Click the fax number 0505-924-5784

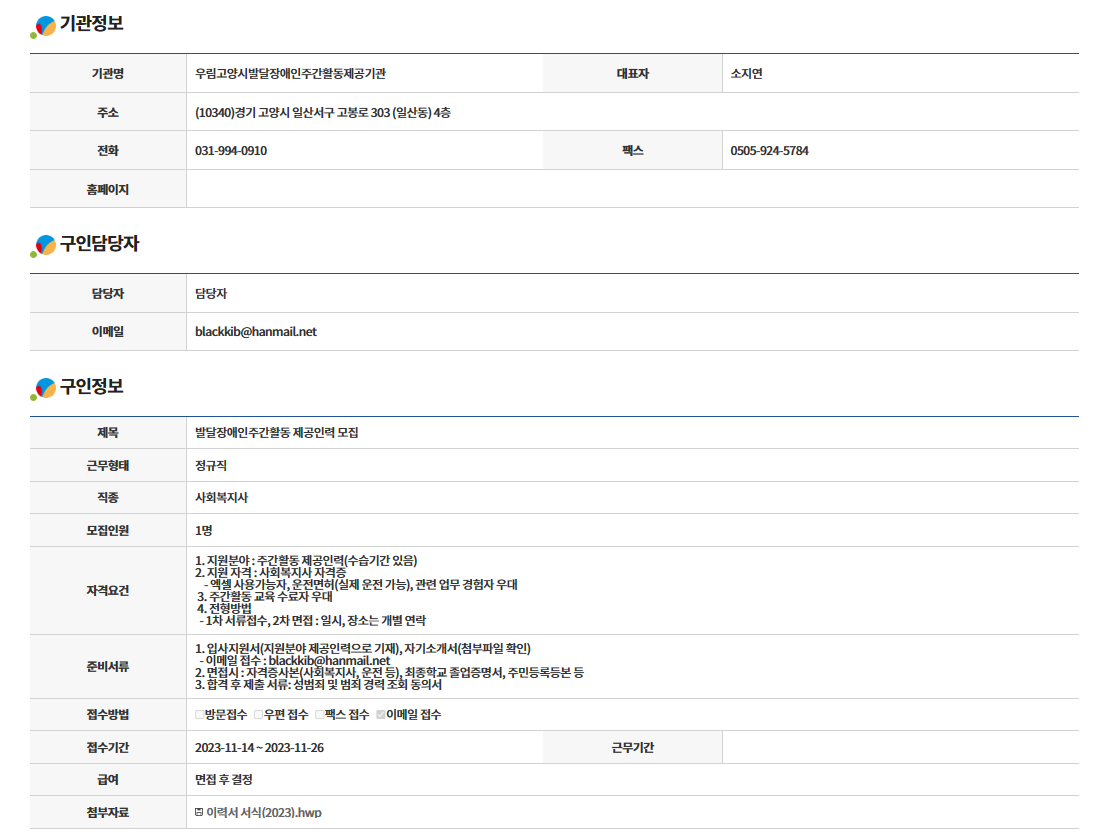click(770, 151)
